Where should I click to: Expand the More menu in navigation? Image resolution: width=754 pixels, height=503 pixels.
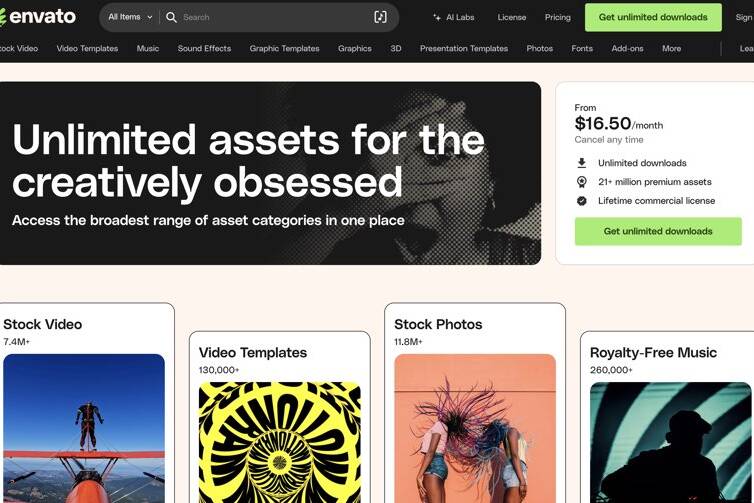tap(671, 49)
